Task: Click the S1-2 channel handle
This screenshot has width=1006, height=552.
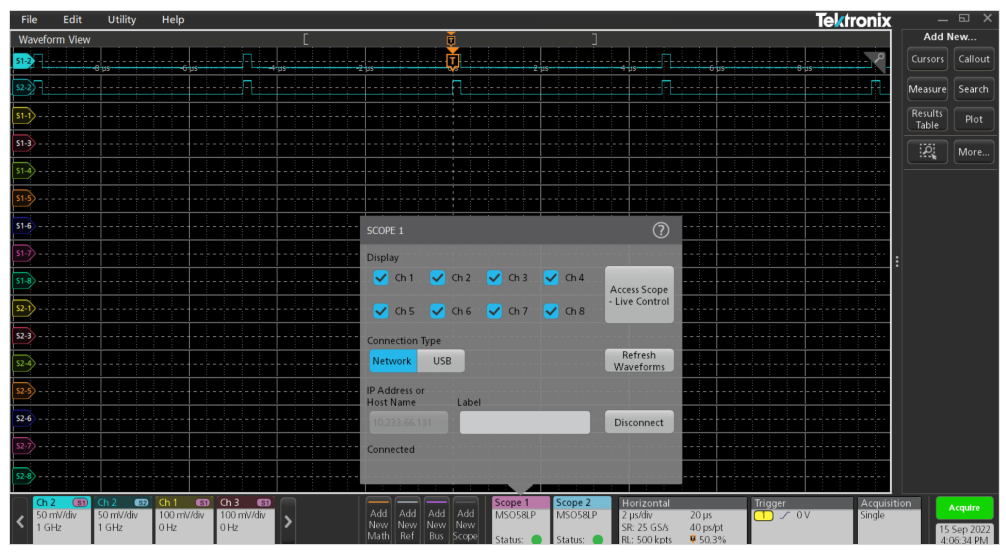Action: pos(24,61)
